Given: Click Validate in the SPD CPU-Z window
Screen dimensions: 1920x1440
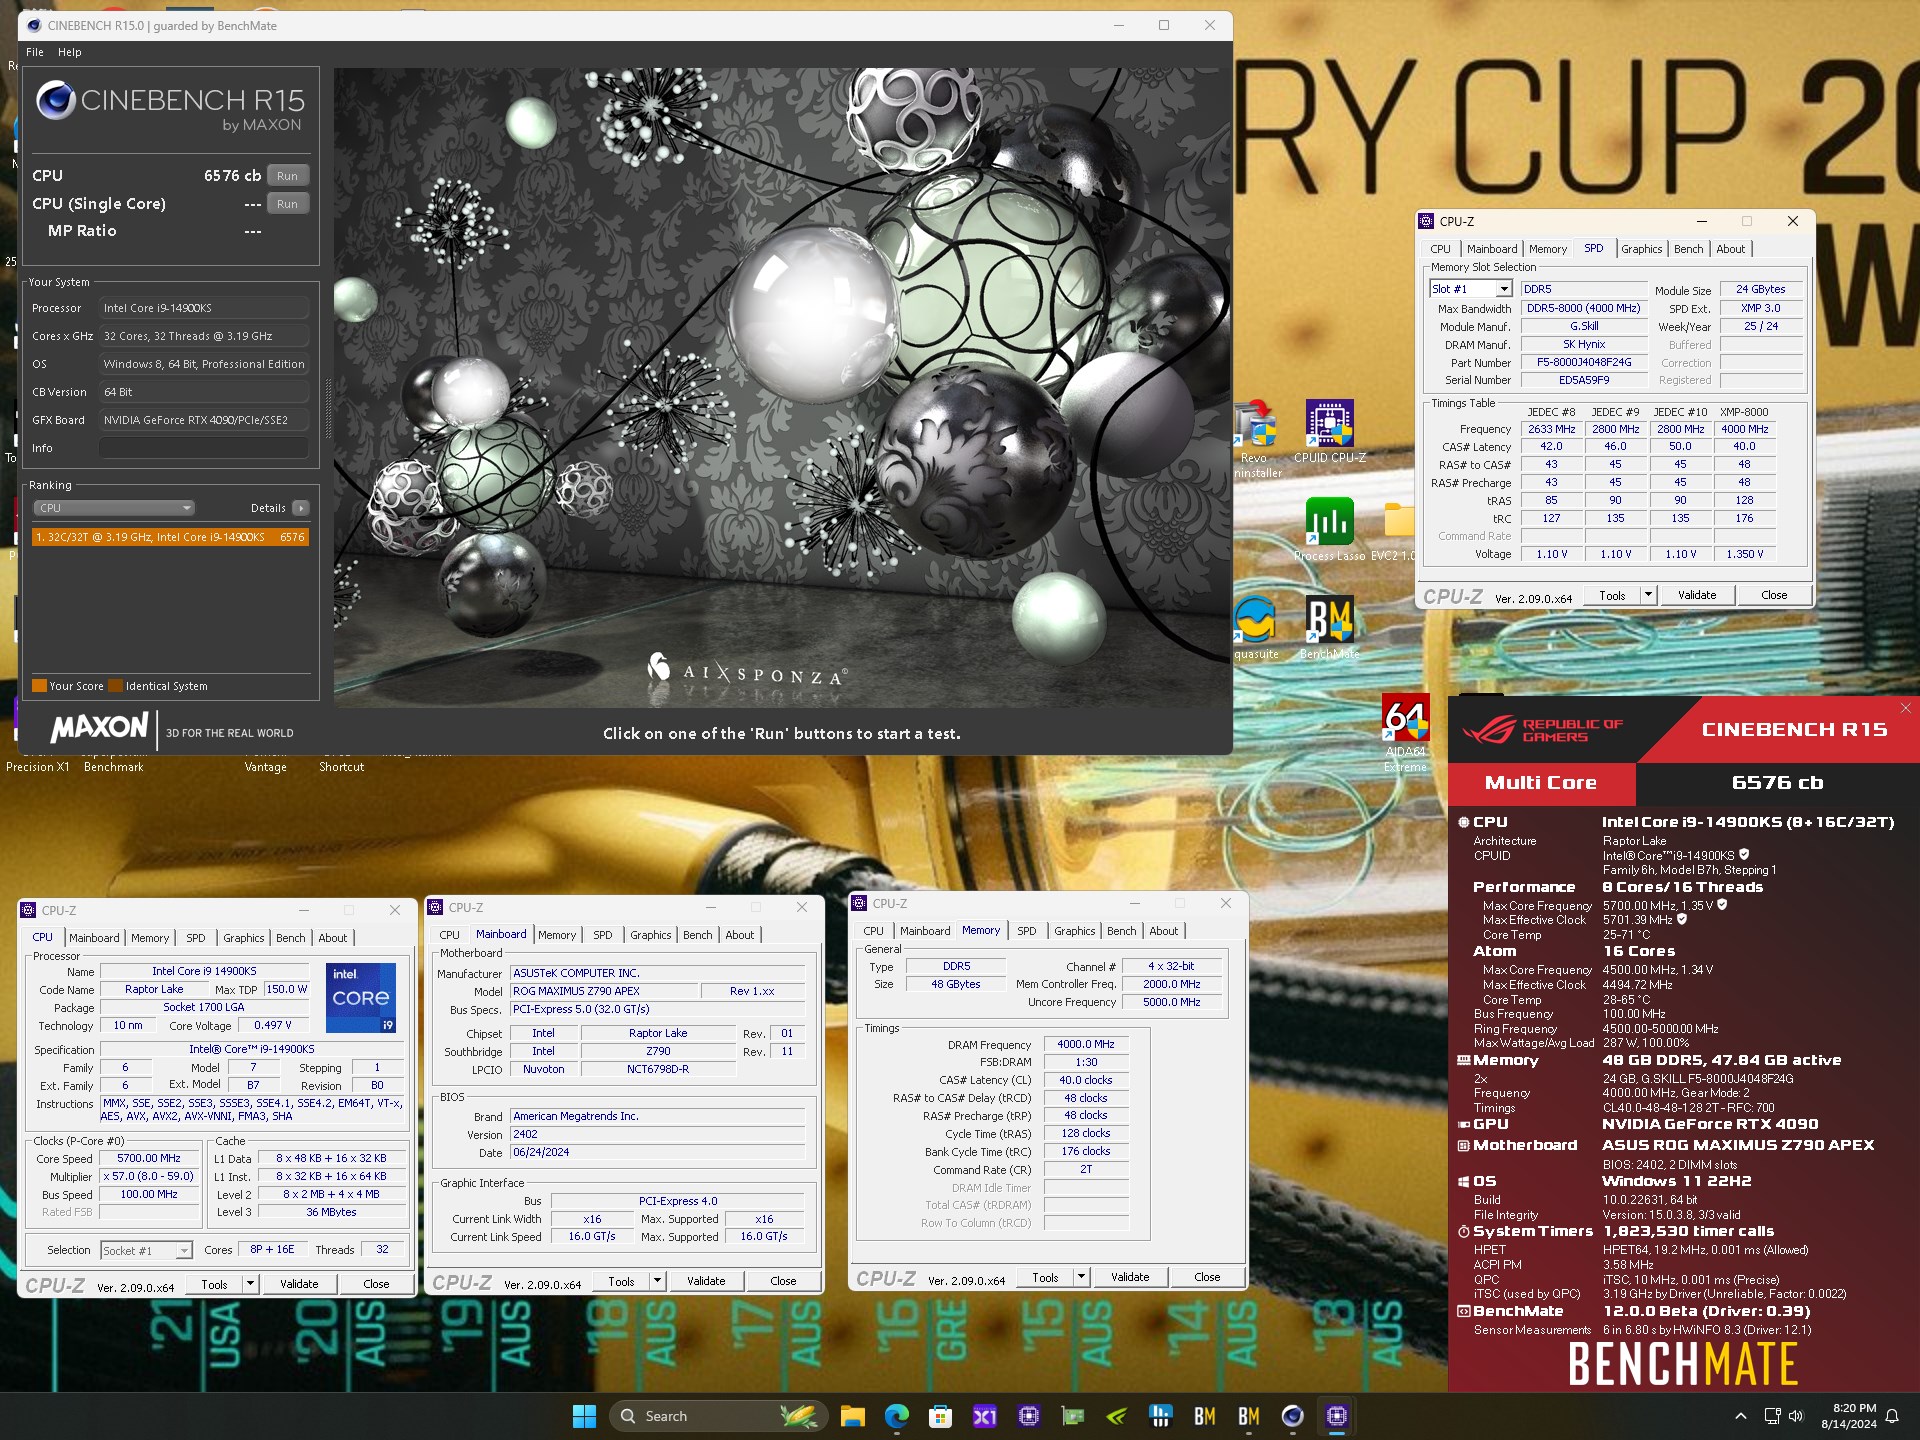Looking at the screenshot, I should (1696, 595).
